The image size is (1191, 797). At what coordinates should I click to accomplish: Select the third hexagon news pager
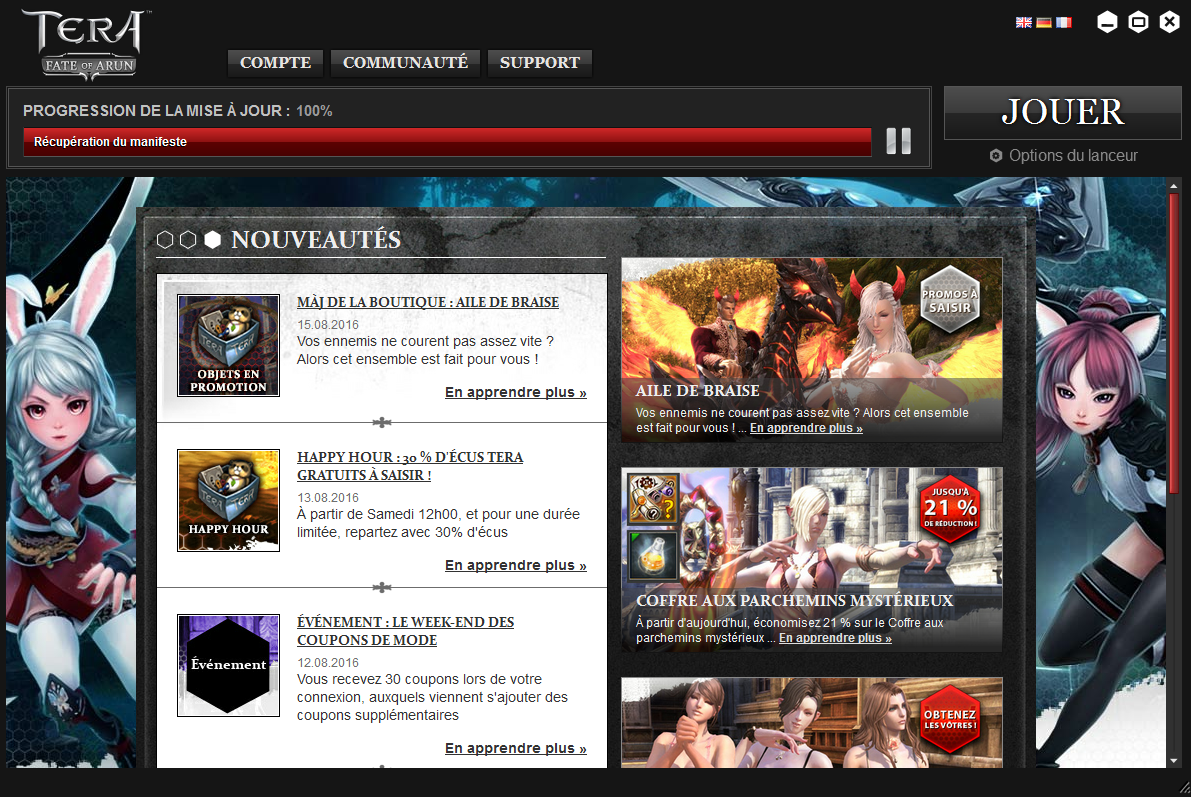(212, 240)
